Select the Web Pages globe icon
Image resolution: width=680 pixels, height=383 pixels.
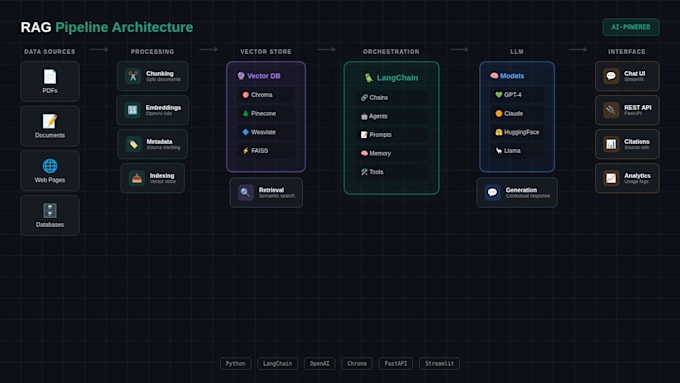click(50, 166)
